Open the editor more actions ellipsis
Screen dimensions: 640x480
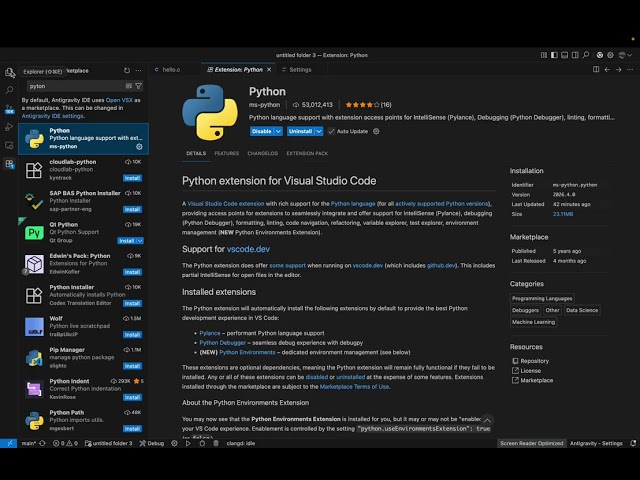[630, 70]
